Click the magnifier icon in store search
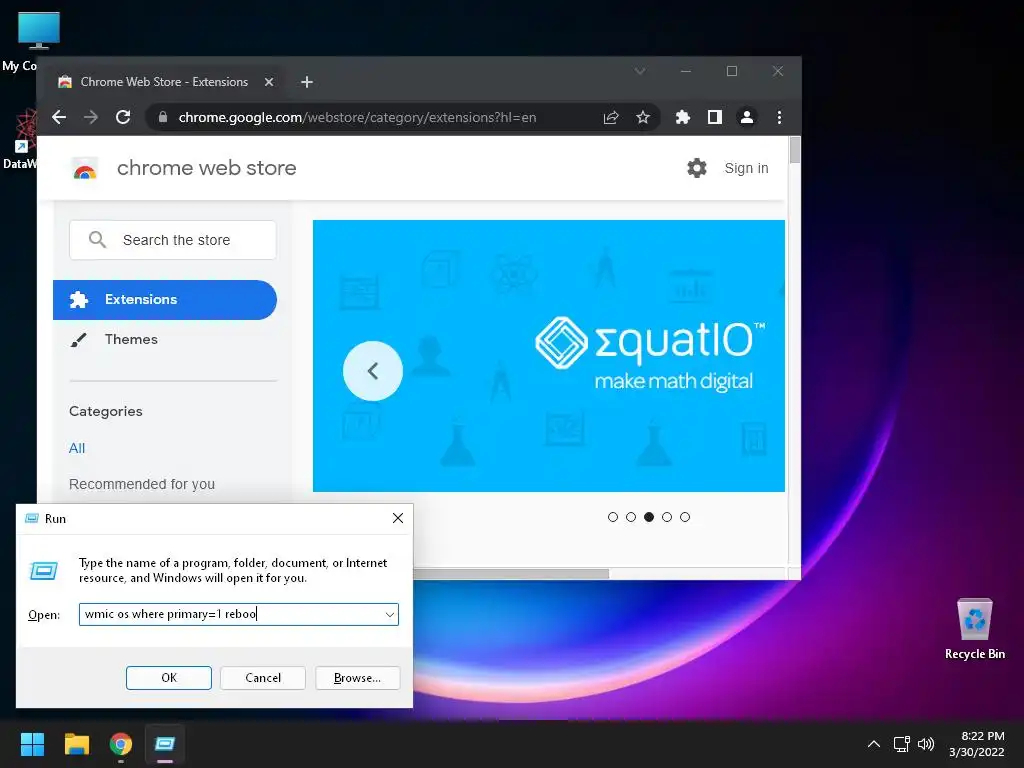The image size is (1024, 768). (97, 240)
